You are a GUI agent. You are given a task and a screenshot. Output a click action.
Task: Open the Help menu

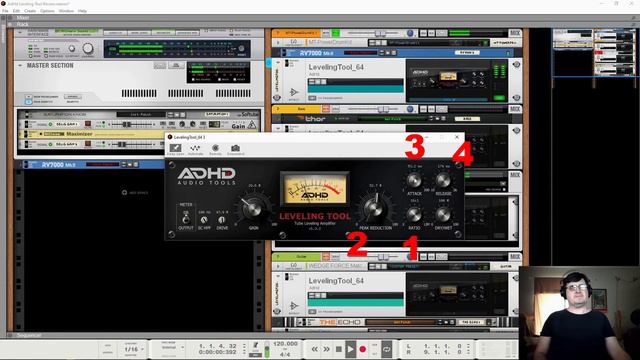tap(82, 11)
